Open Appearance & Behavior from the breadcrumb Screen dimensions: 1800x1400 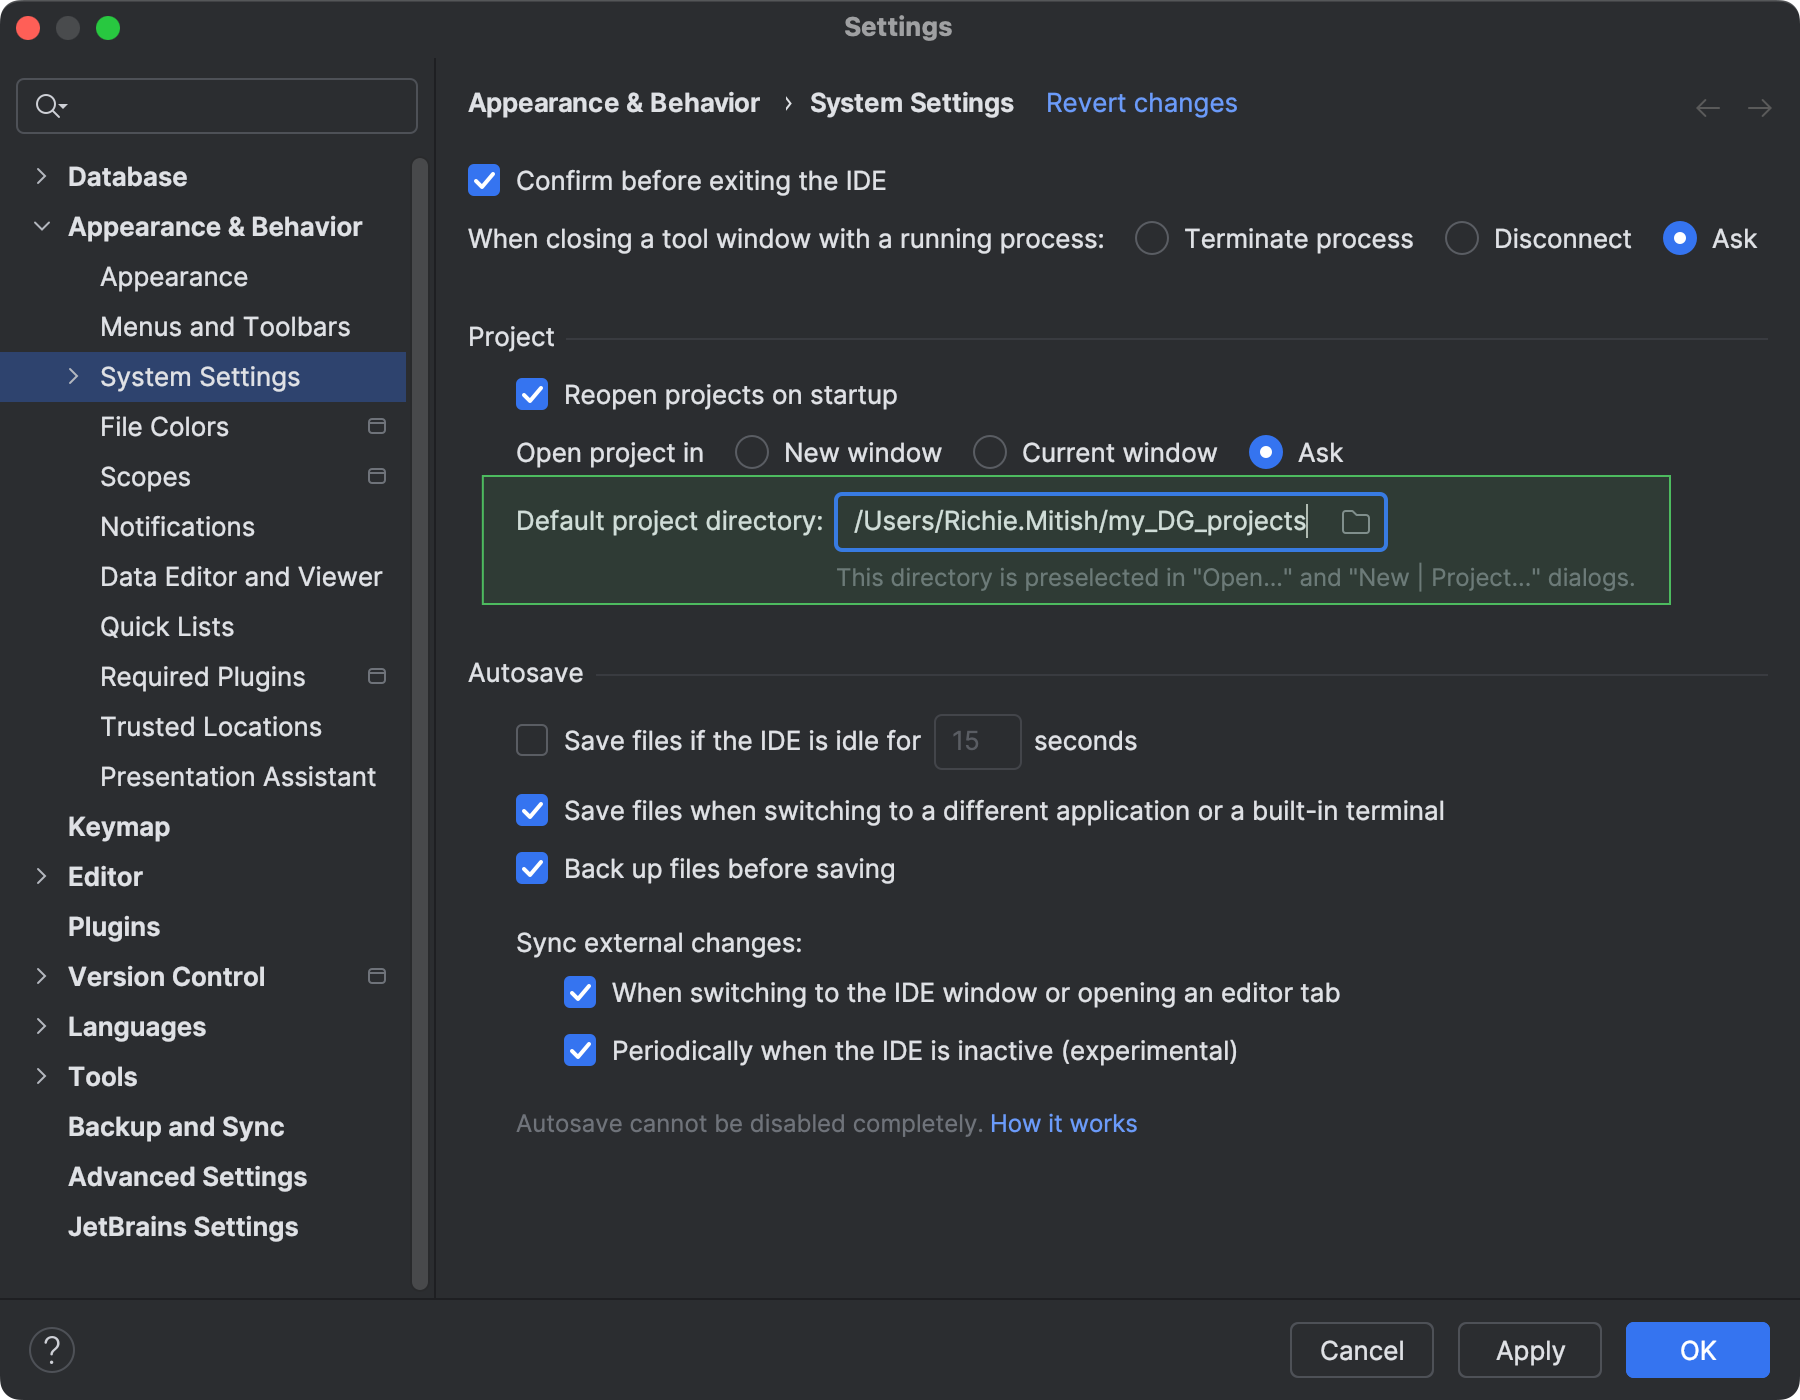[613, 102]
